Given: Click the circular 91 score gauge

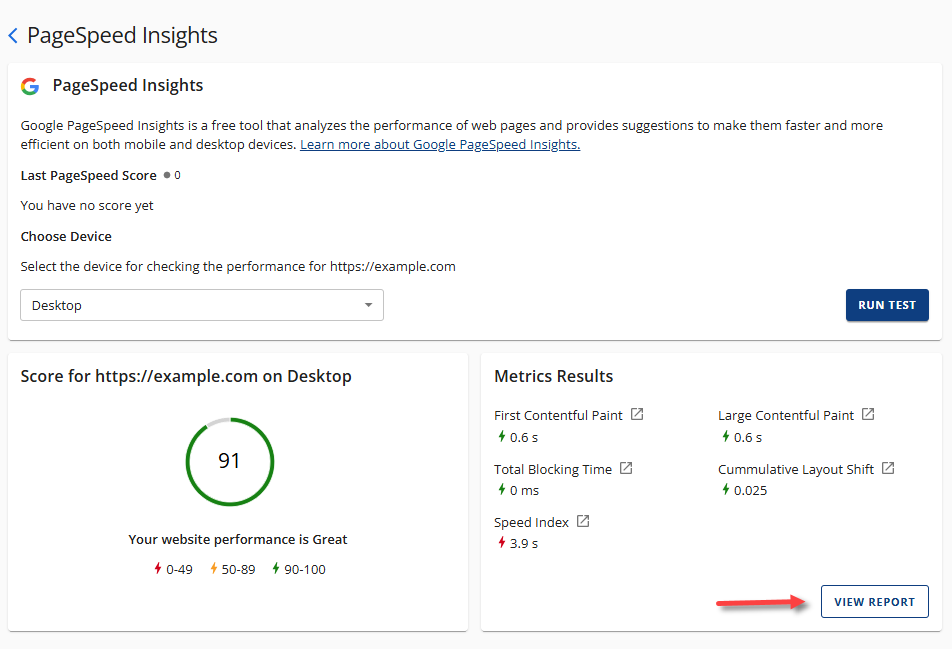Looking at the screenshot, I should point(230,461).
